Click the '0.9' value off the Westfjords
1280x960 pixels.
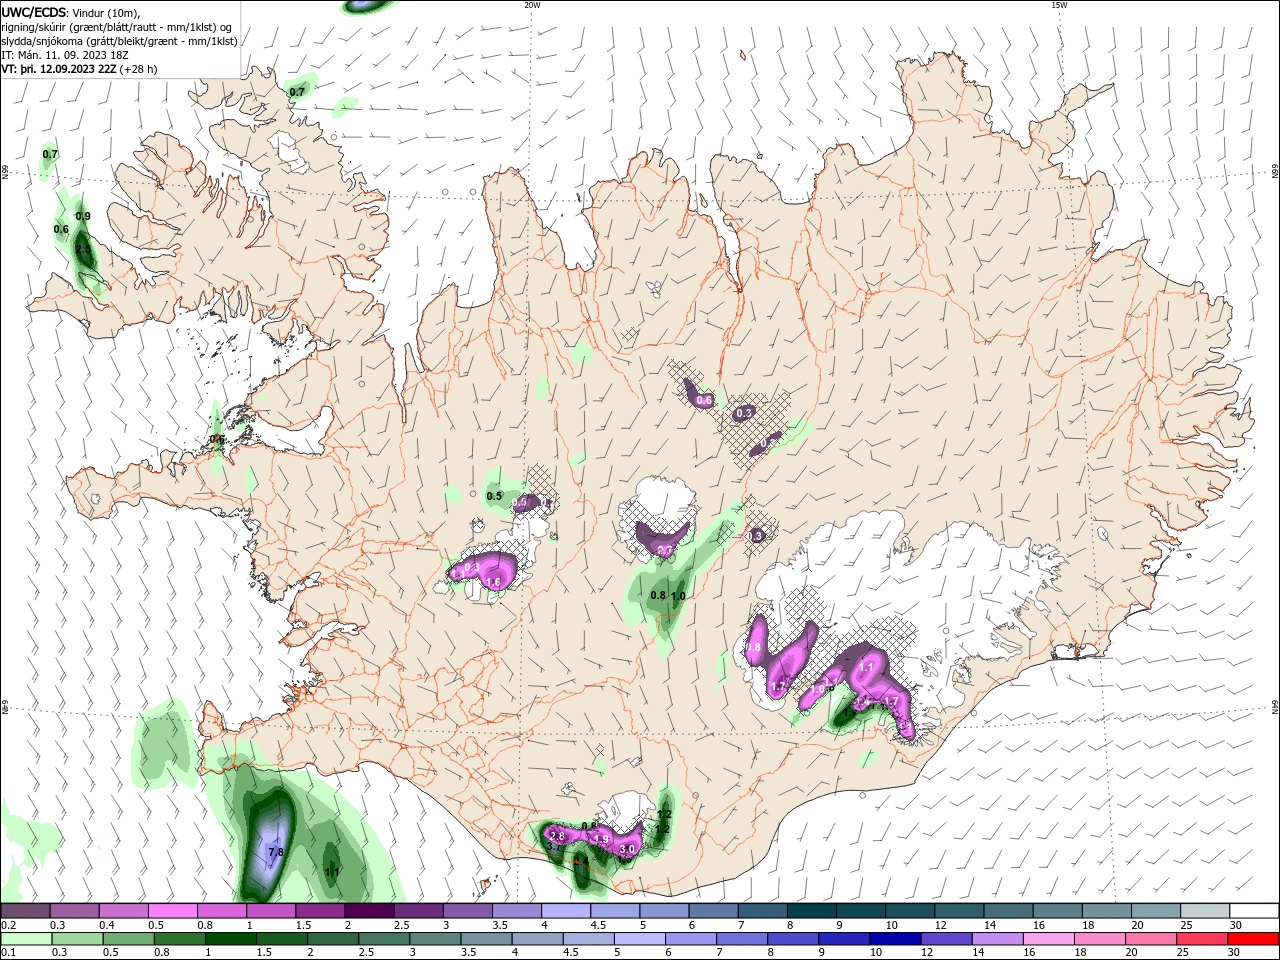coord(83,216)
